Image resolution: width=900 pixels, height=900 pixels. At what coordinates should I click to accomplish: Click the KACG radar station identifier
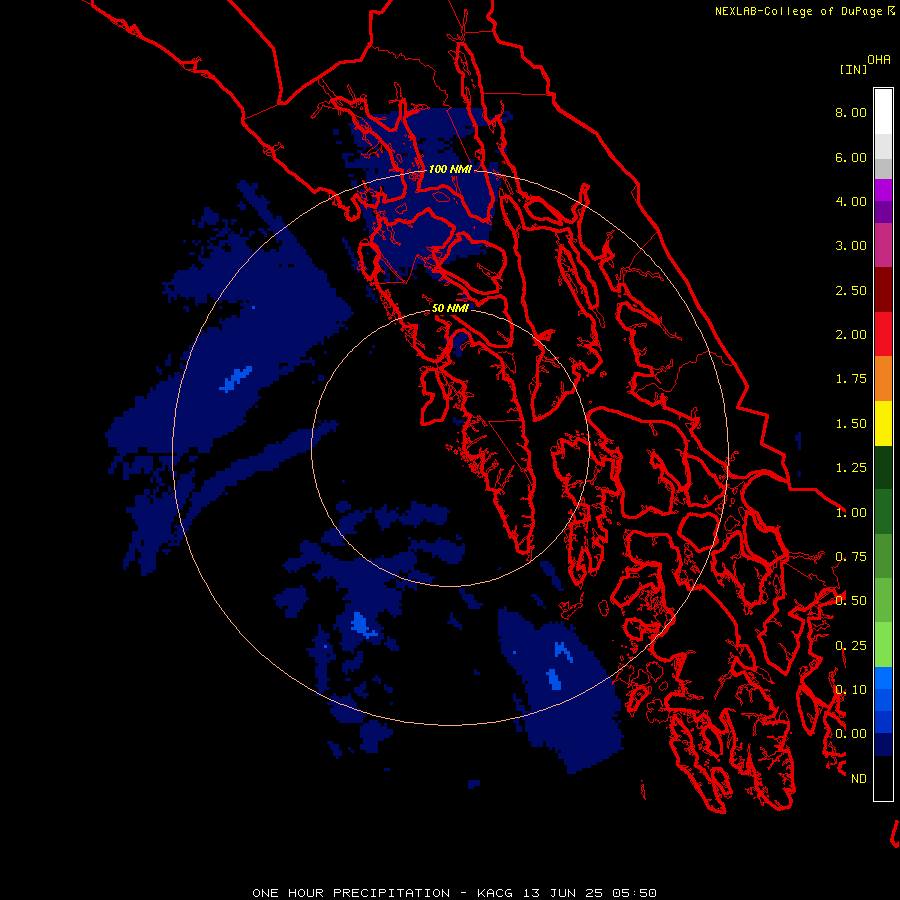click(x=496, y=893)
